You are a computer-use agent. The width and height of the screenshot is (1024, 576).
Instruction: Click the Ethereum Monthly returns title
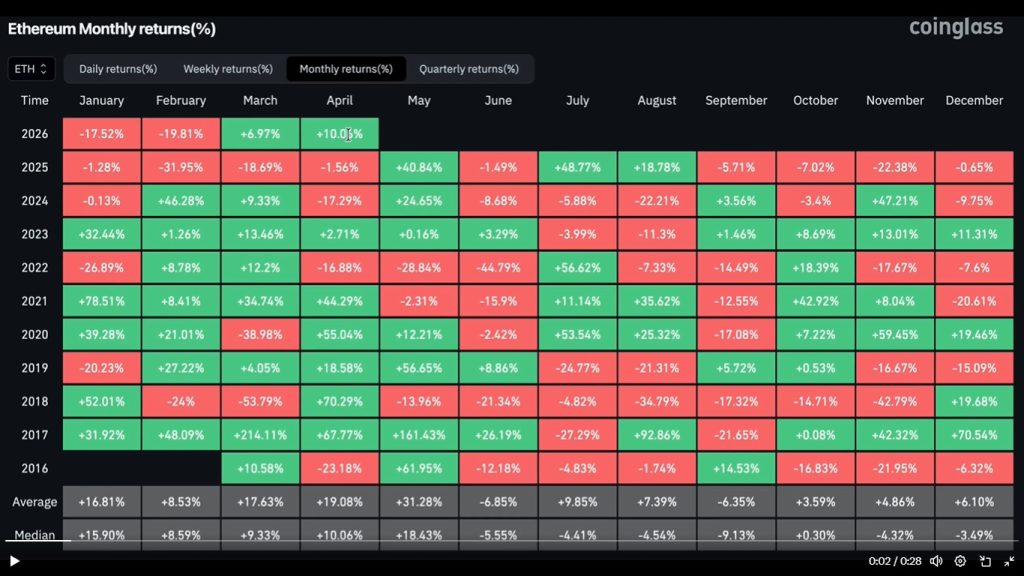(110, 29)
